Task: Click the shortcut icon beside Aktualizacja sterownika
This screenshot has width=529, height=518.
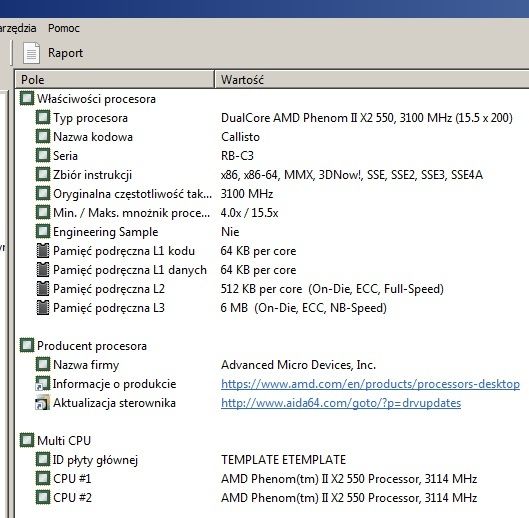Action: pyautogui.click(x=43, y=403)
